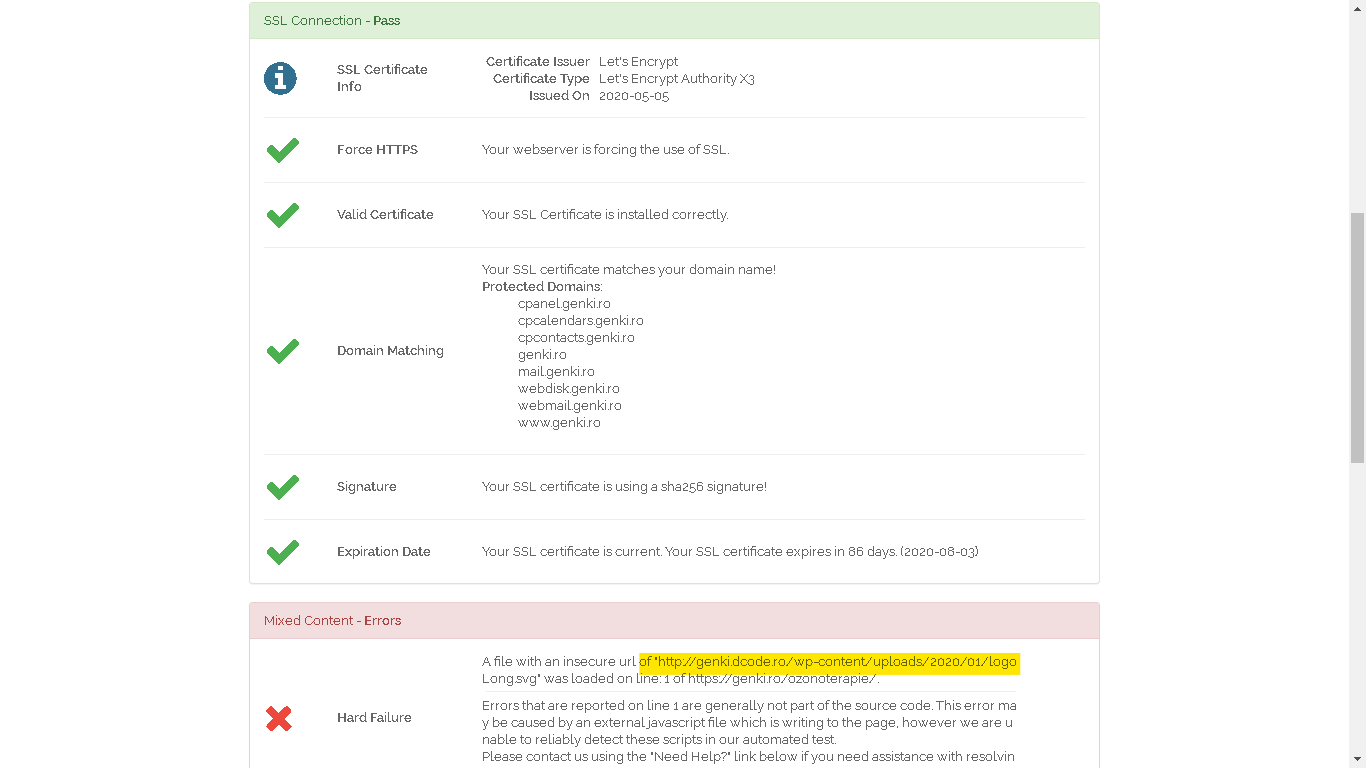Click the red X Hard Failure icon
The height and width of the screenshot is (768, 1366).
pos(279,718)
